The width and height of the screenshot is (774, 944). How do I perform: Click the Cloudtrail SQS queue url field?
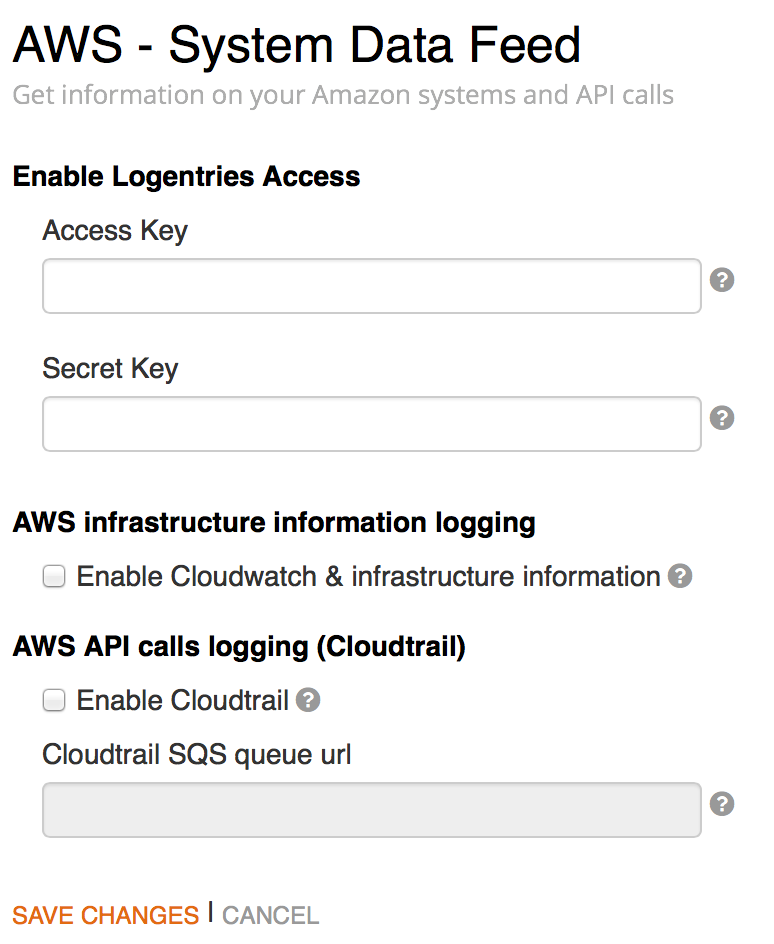click(x=371, y=809)
